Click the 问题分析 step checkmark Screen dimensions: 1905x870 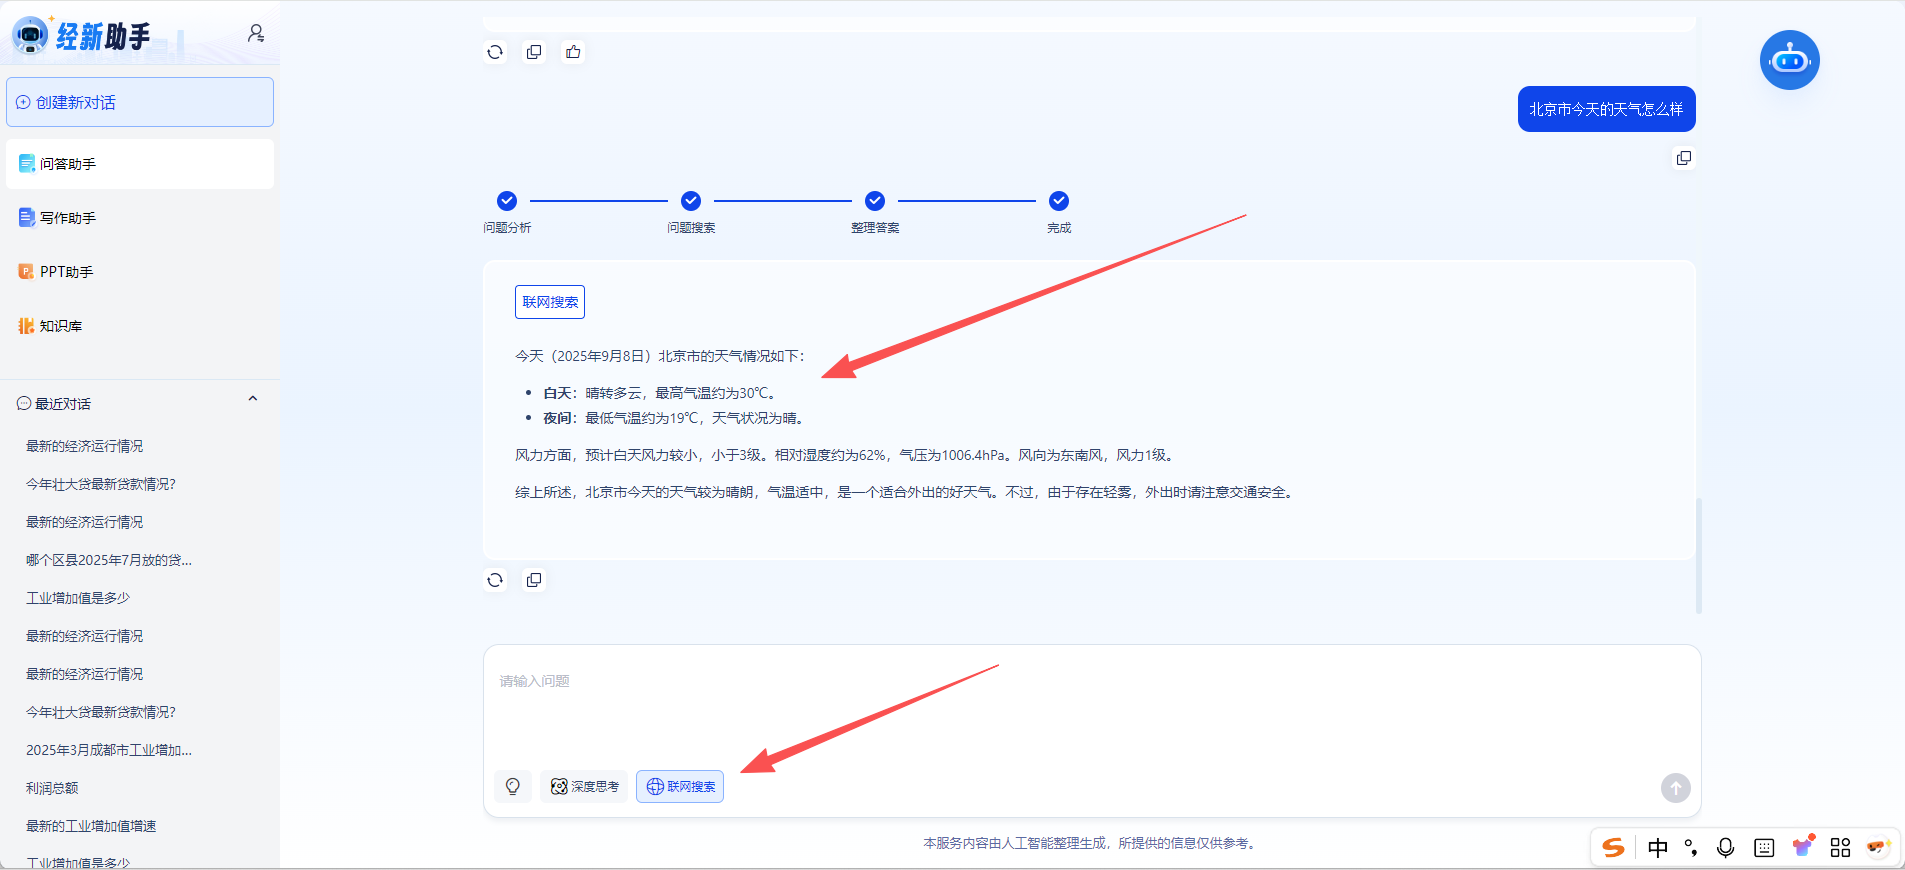point(507,201)
